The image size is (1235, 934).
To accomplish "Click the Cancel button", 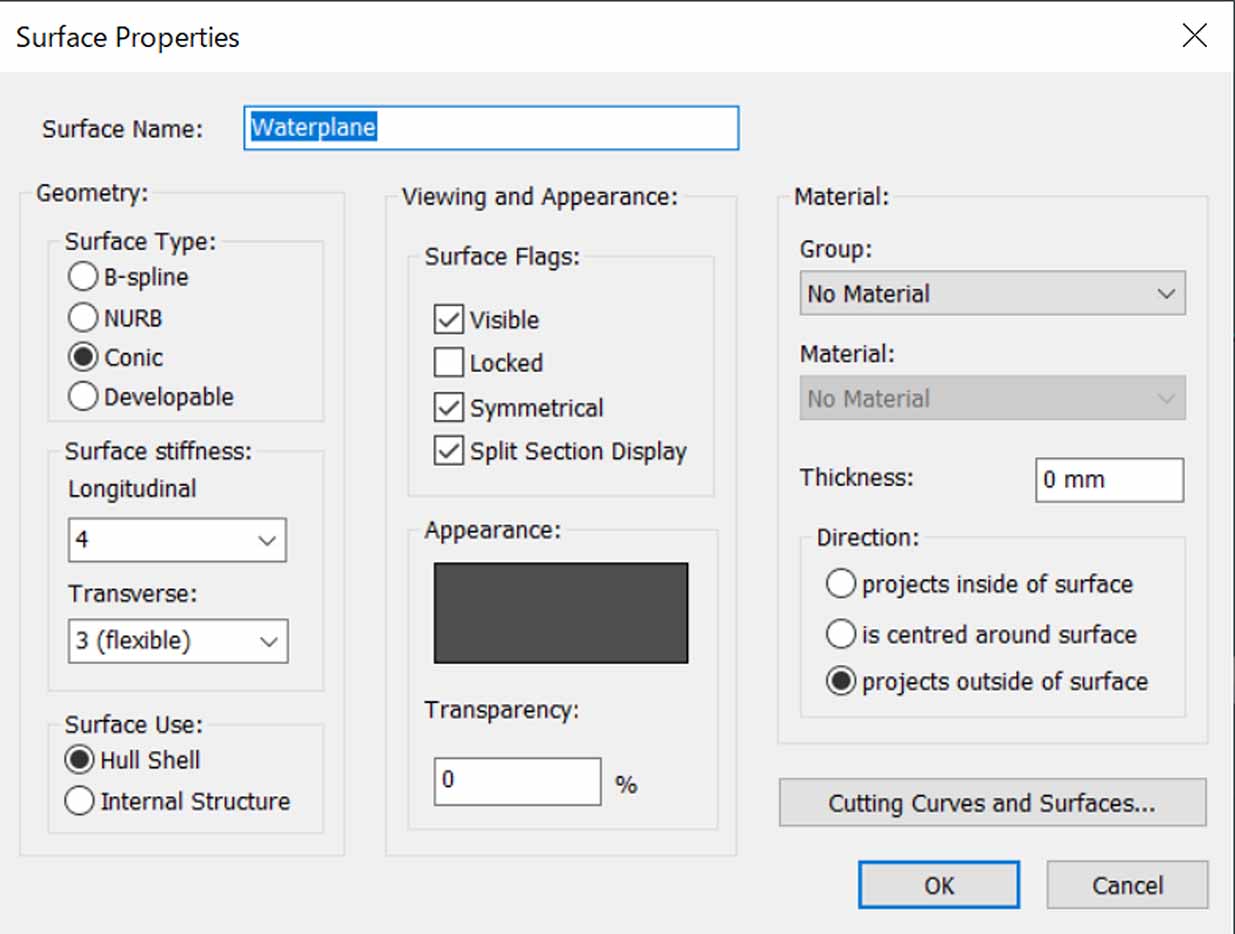I will pyautogui.click(x=1127, y=885).
